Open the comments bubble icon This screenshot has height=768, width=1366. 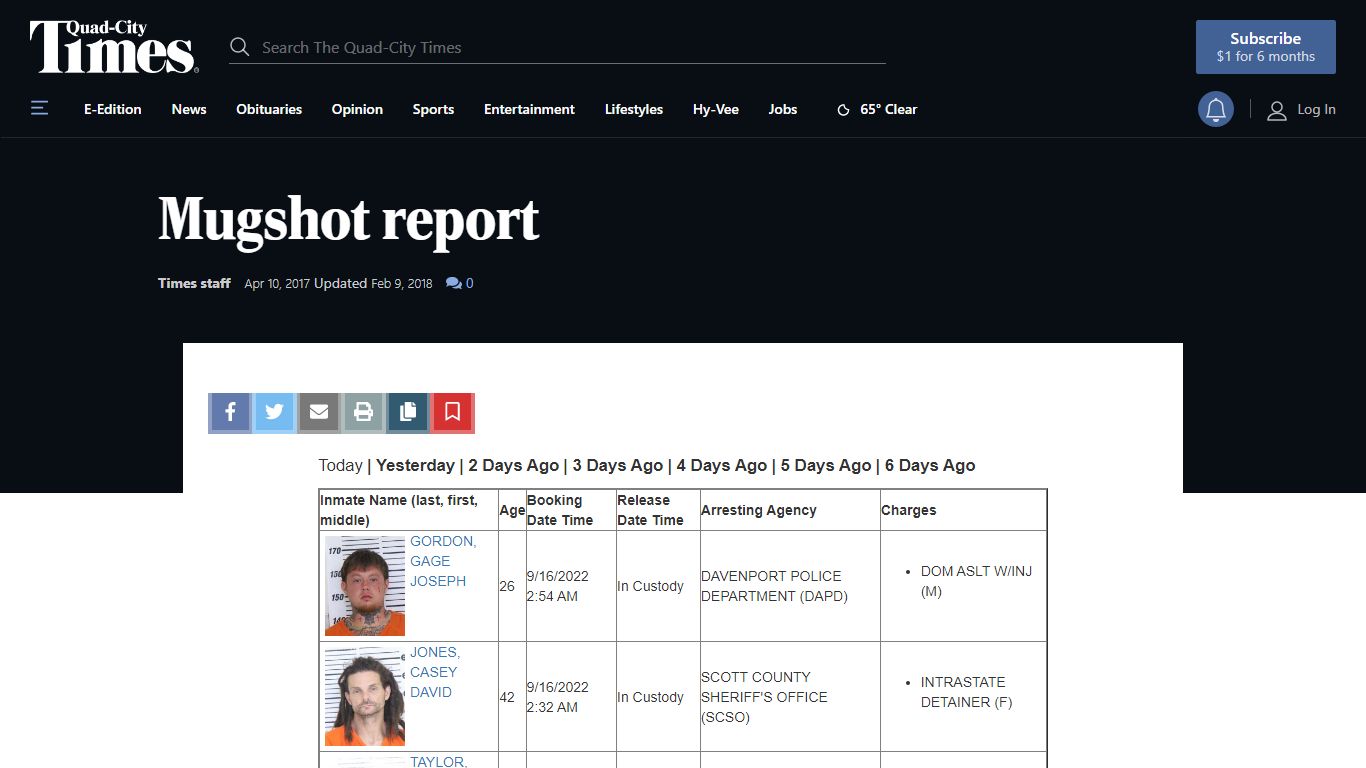454,284
